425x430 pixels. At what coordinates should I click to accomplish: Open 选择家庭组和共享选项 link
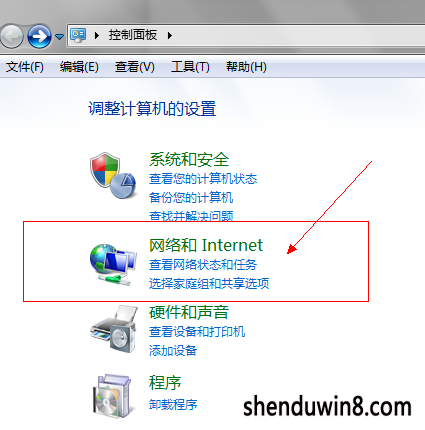coord(209,284)
